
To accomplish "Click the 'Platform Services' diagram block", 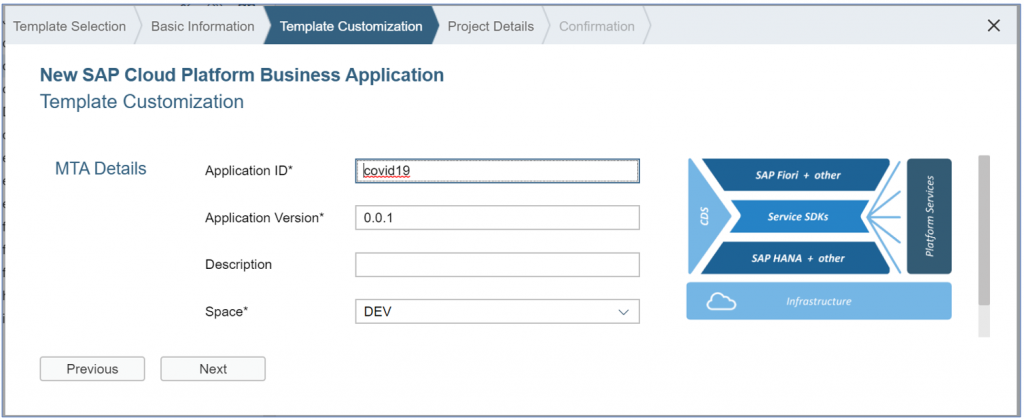I will pos(929,216).
